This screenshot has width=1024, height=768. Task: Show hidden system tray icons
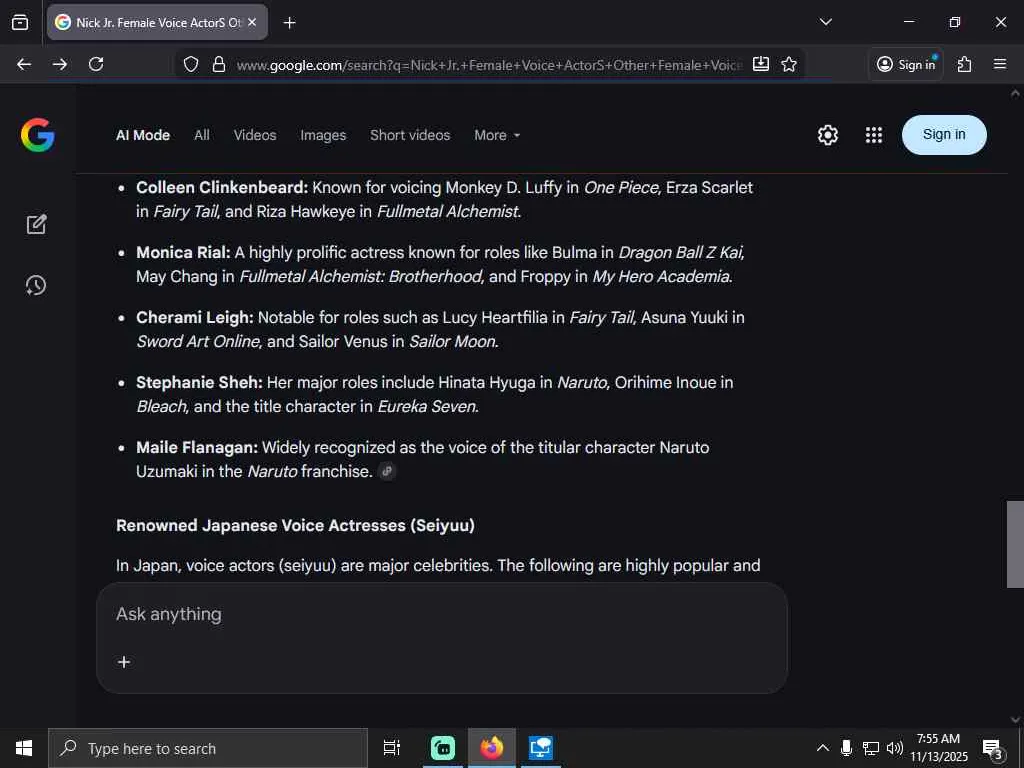click(823, 748)
